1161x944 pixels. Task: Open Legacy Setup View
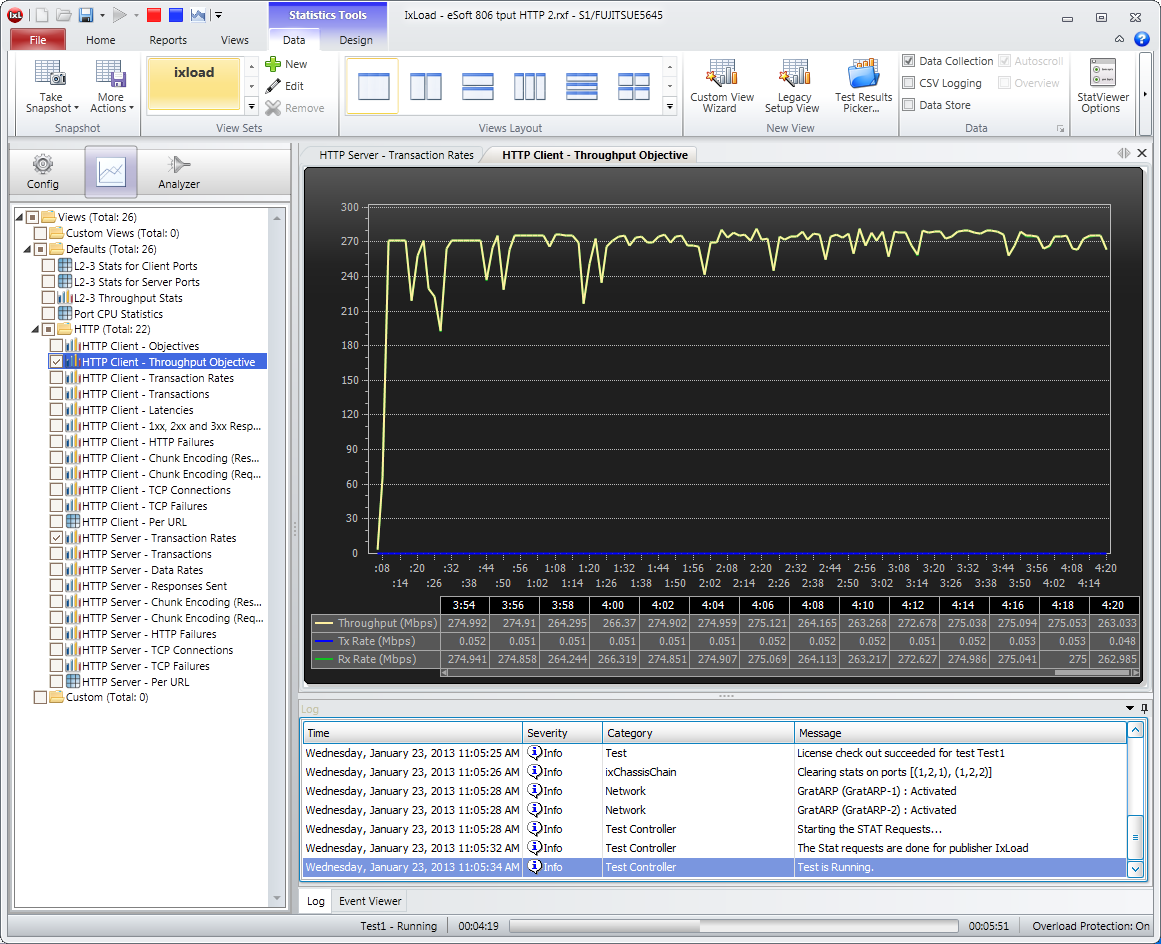point(792,86)
